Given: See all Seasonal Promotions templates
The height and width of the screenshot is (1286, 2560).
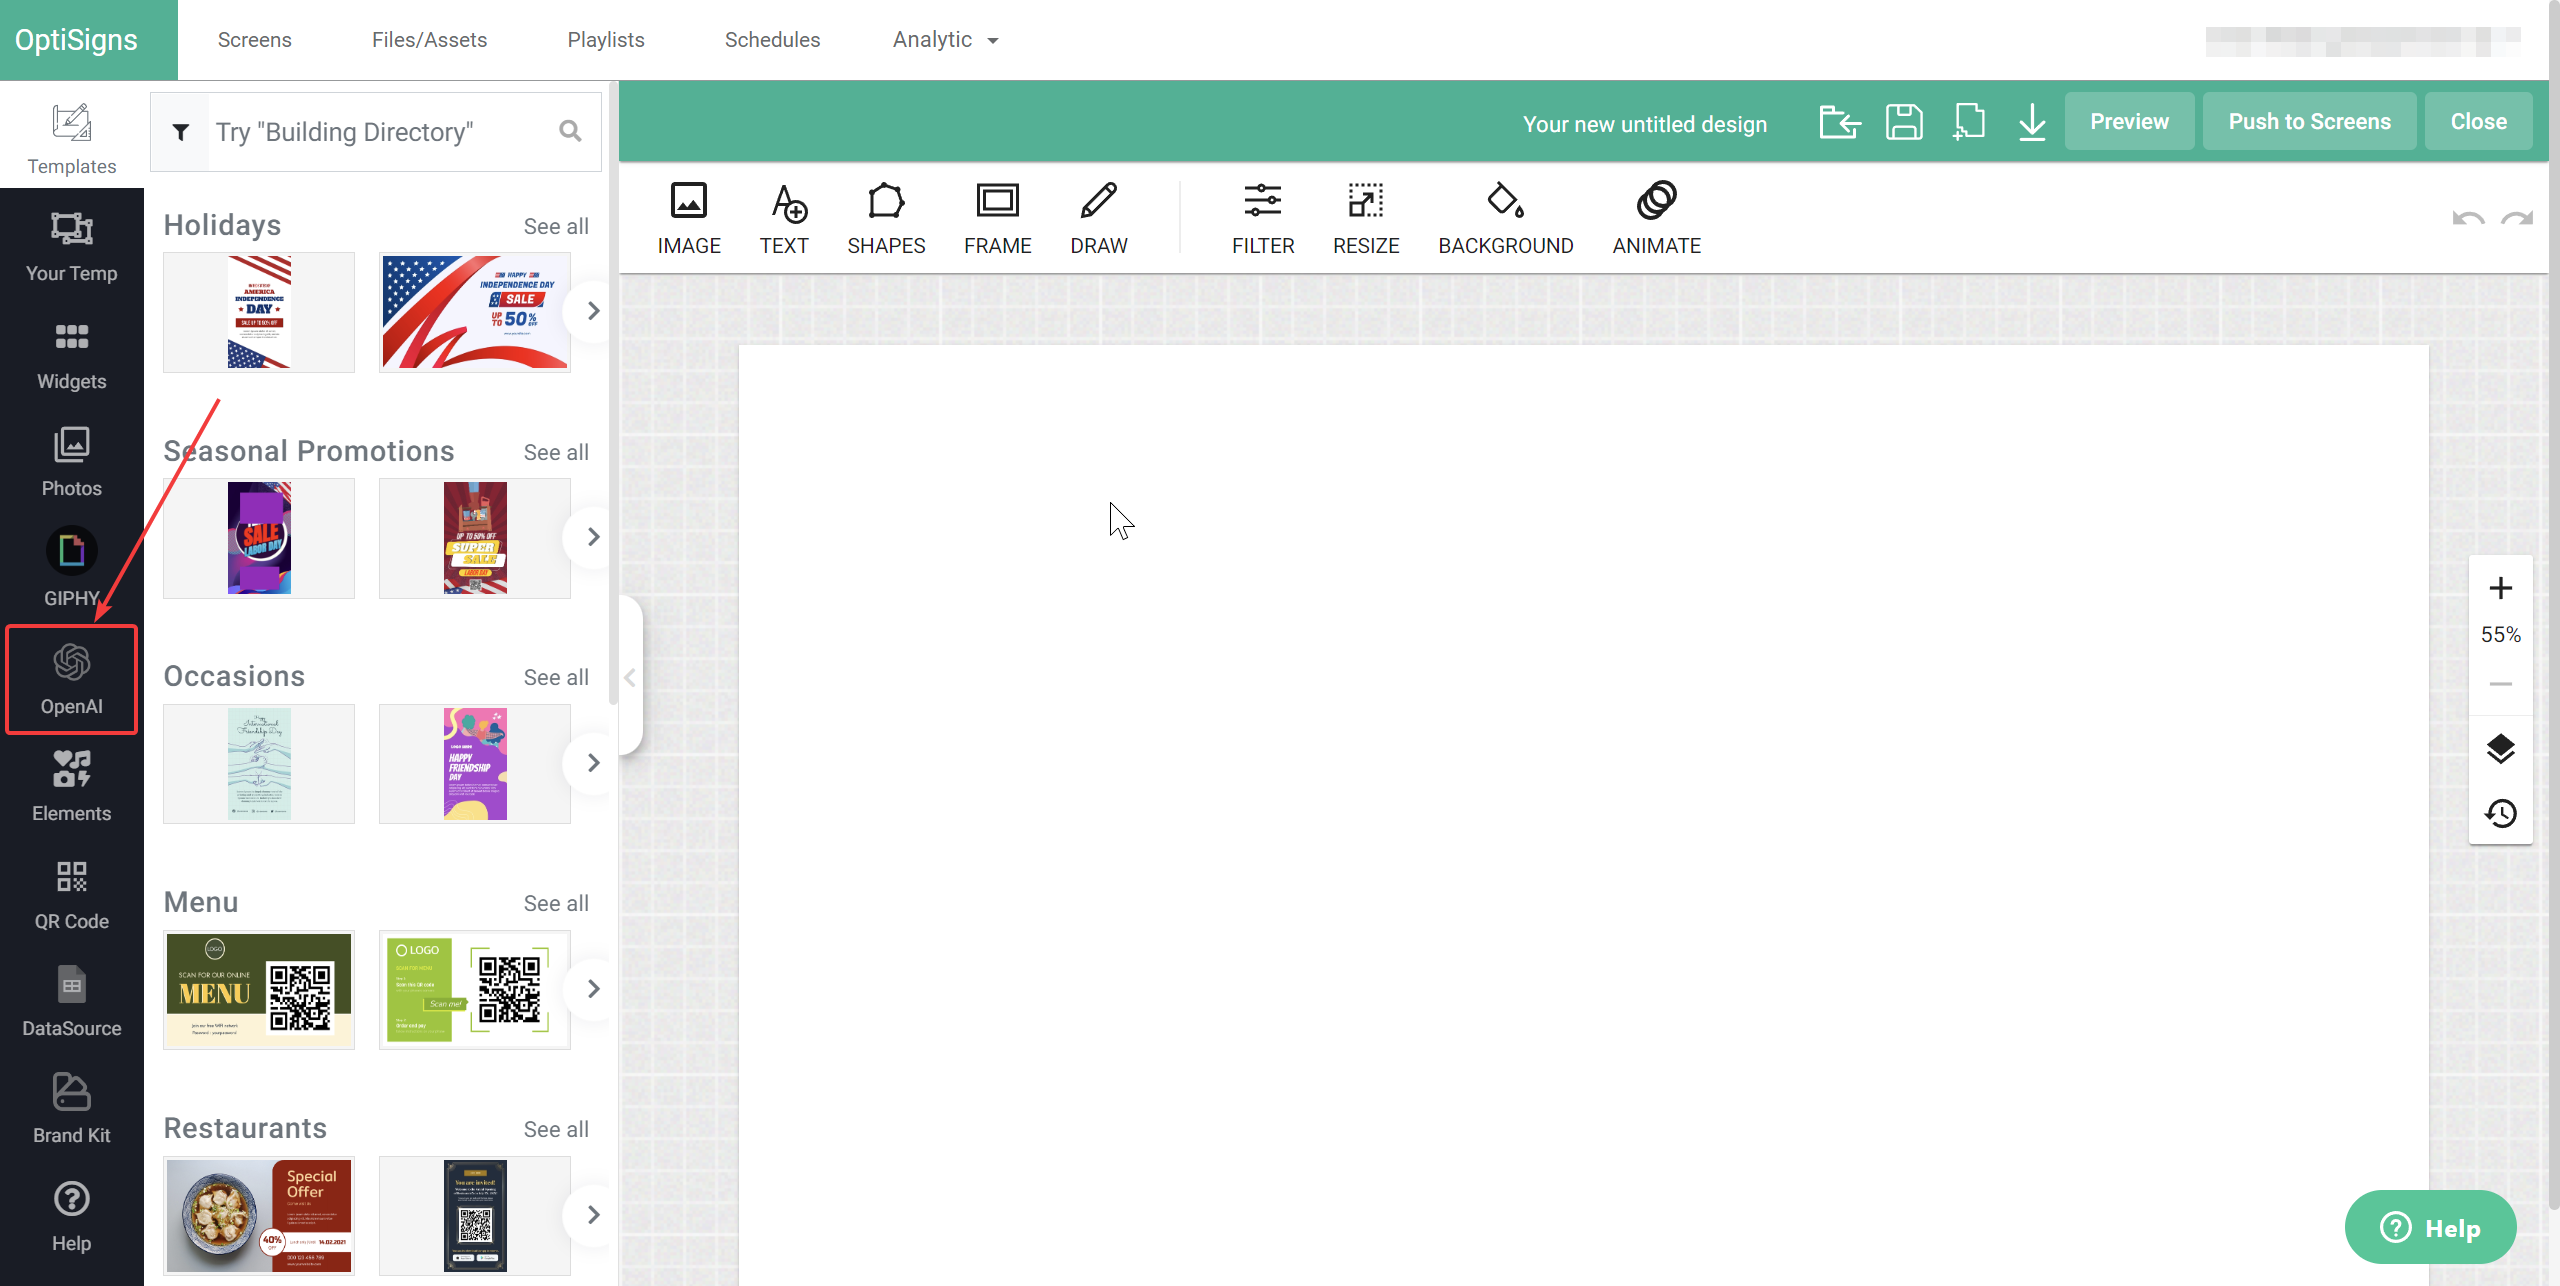Looking at the screenshot, I should pyautogui.click(x=556, y=453).
